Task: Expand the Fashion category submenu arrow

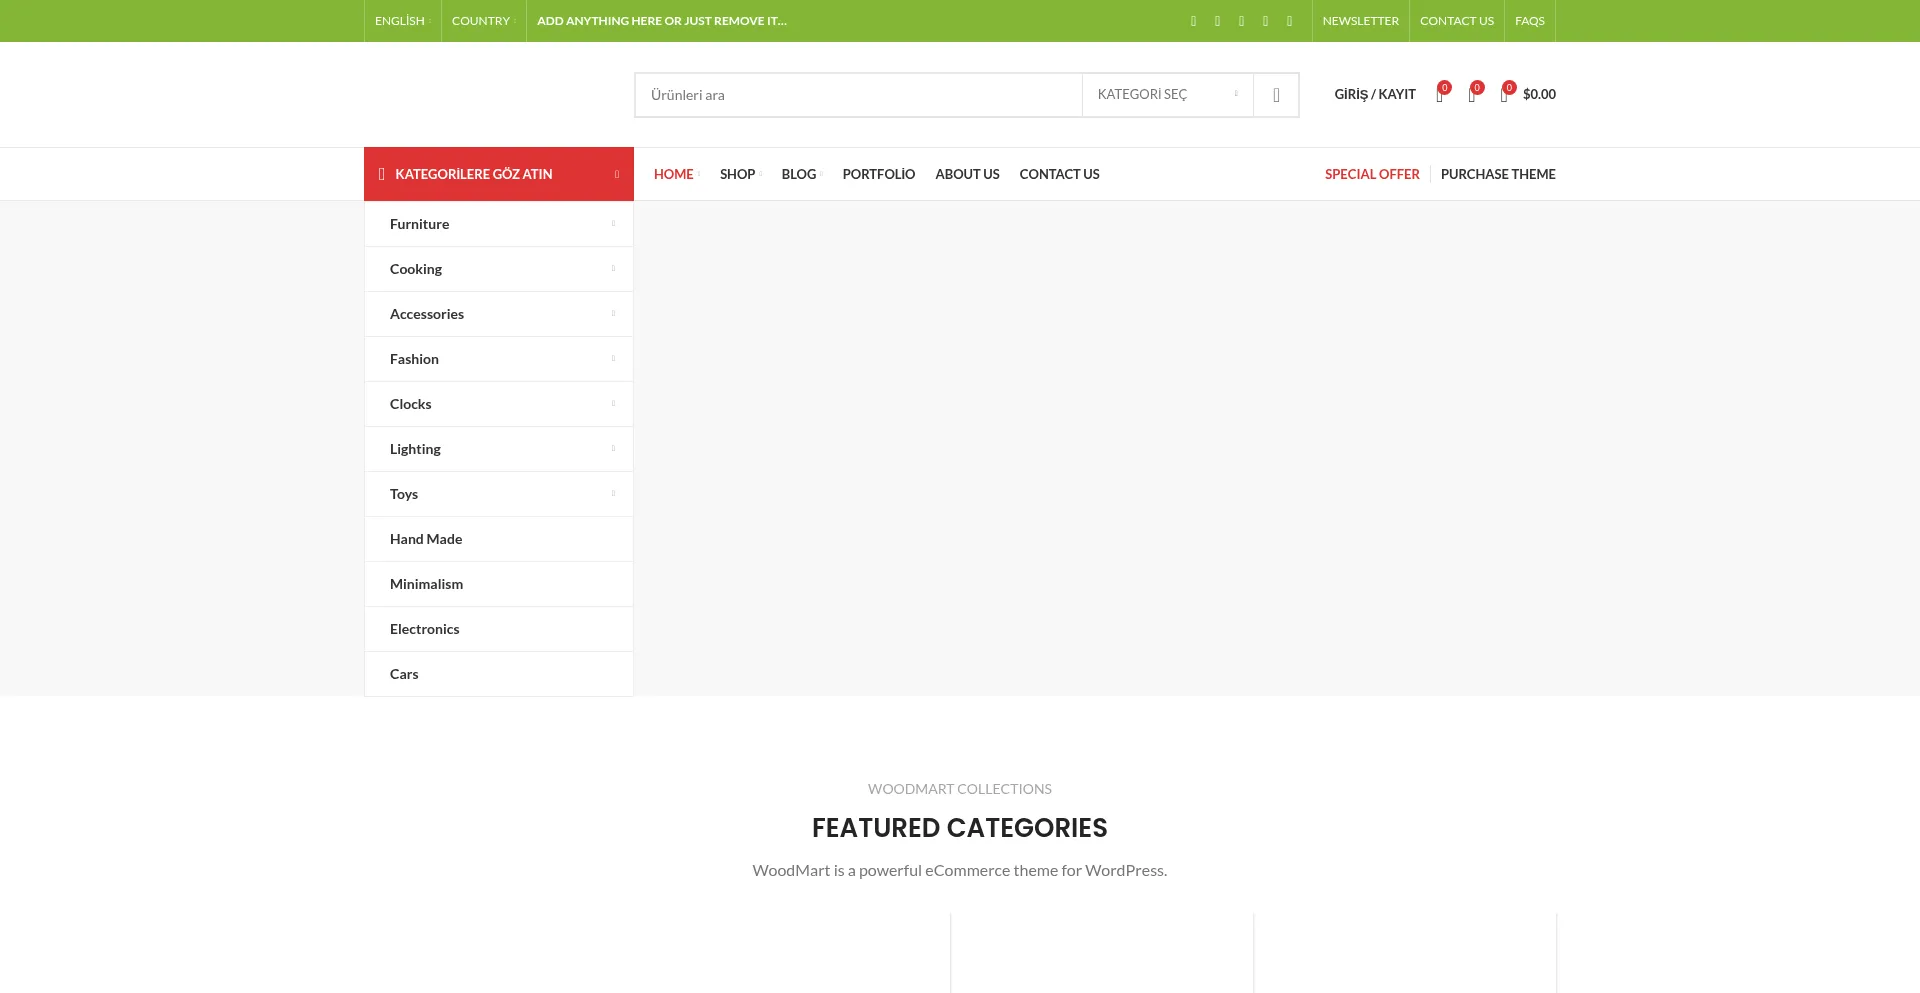Action: click(613, 359)
